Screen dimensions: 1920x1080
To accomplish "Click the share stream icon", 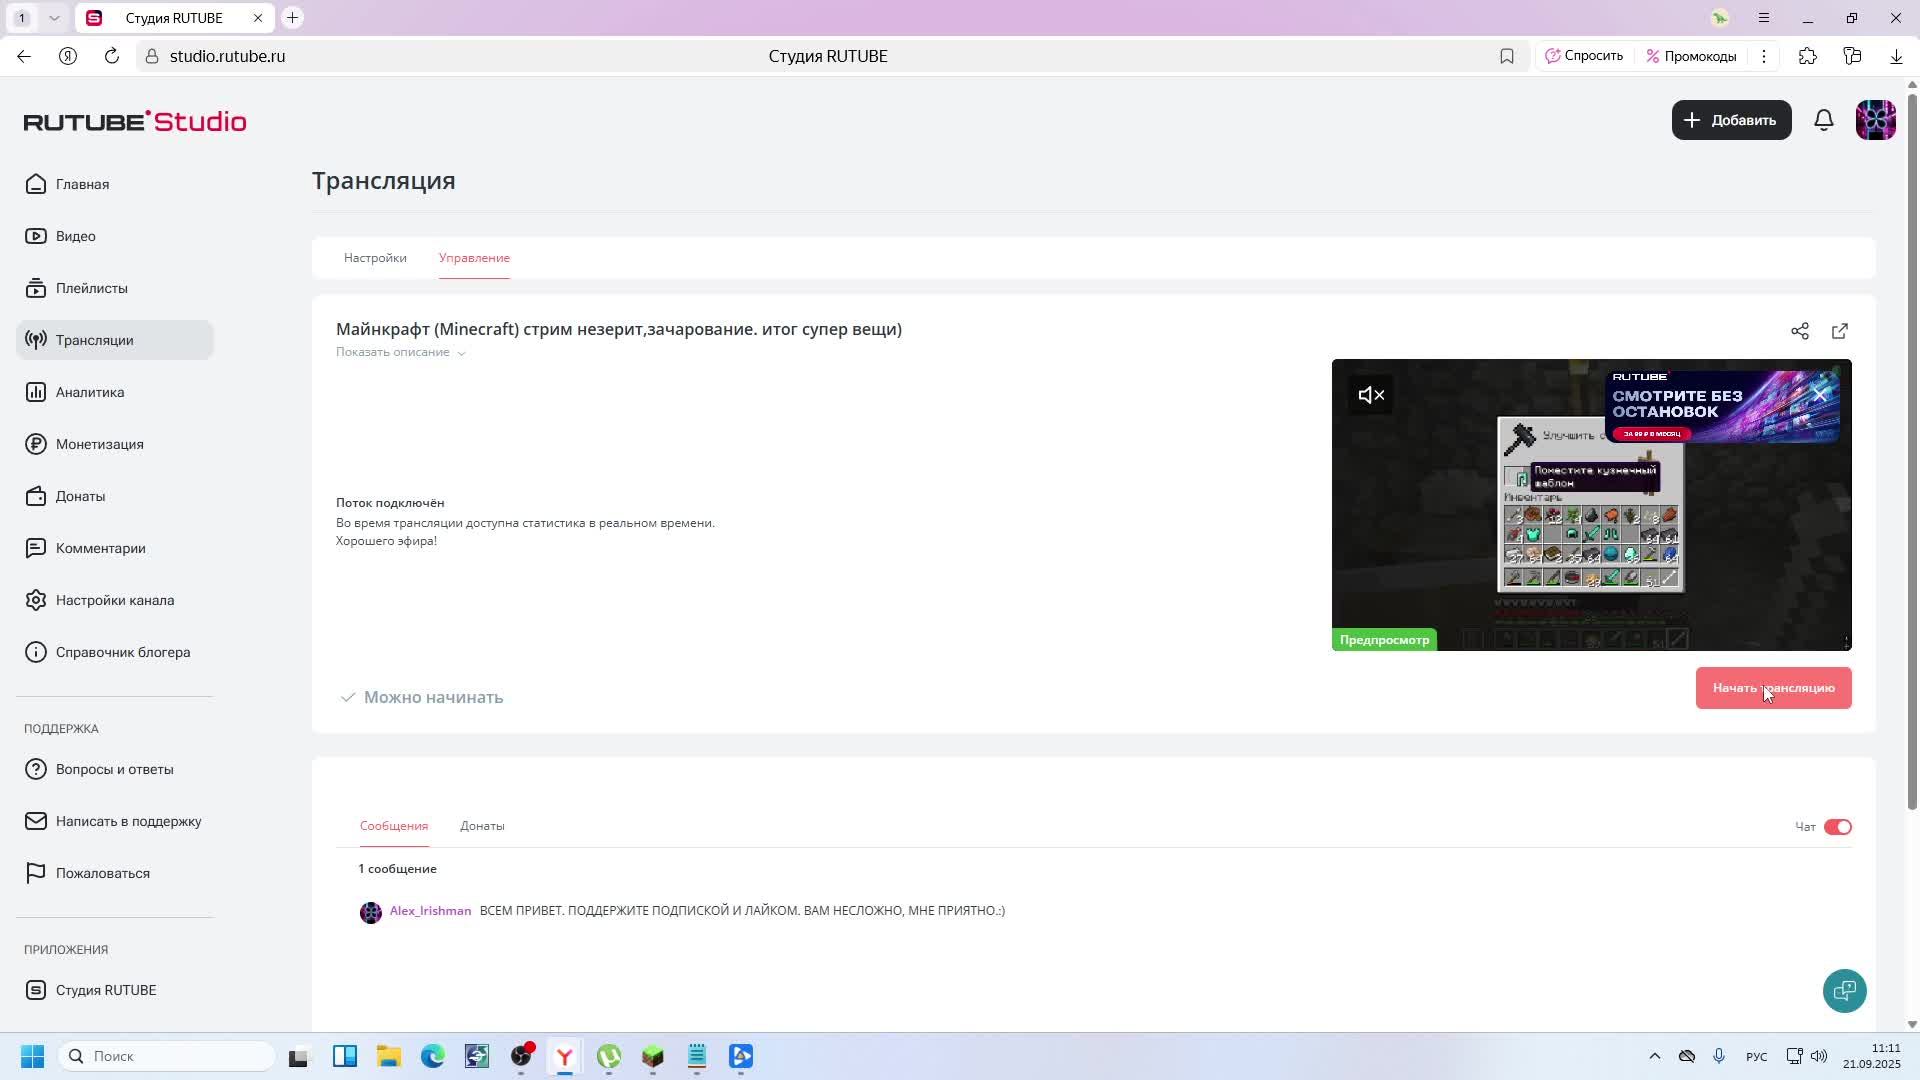I will pyautogui.click(x=1799, y=331).
